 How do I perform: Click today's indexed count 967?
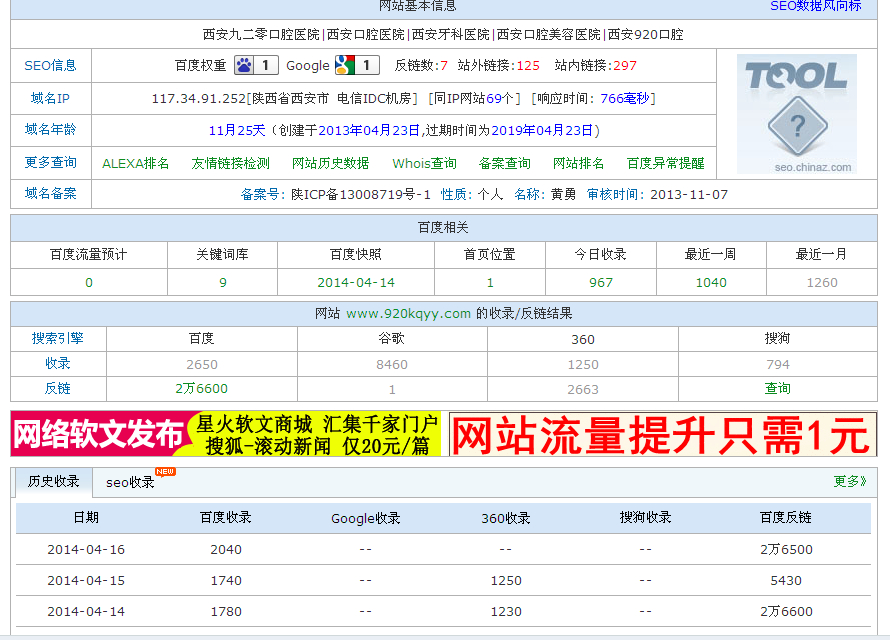click(601, 283)
